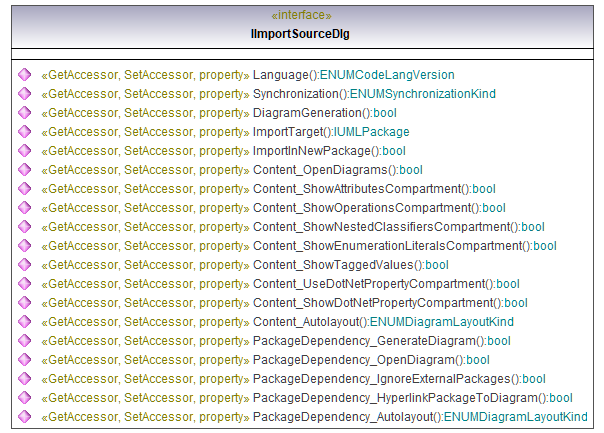The height and width of the screenshot is (433, 604).
Task: Select the icon next to Content_ShowTaggedValues
Action: (x=24, y=265)
